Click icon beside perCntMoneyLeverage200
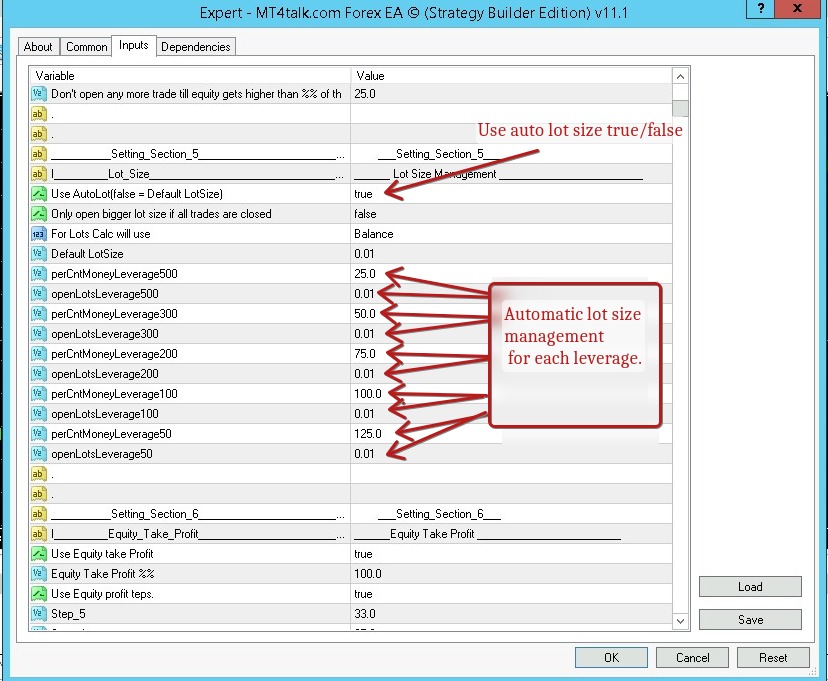 [x=39, y=354]
